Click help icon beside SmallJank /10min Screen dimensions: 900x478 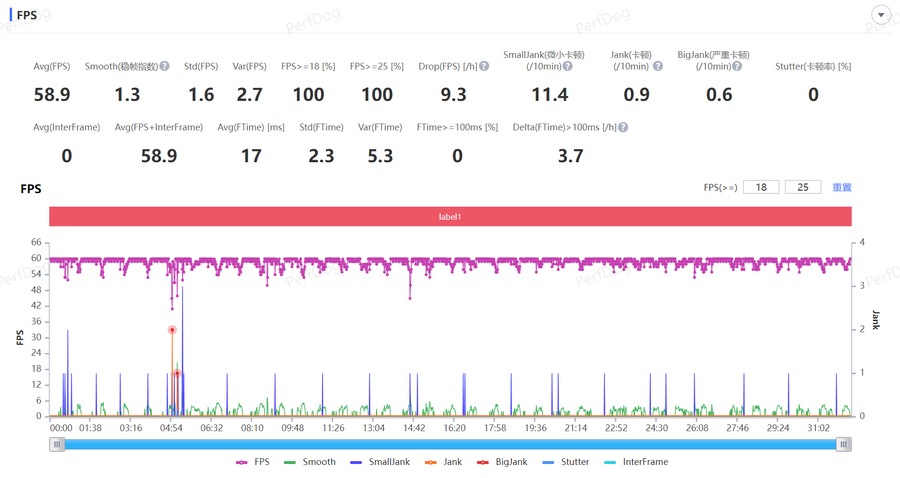coord(567,67)
